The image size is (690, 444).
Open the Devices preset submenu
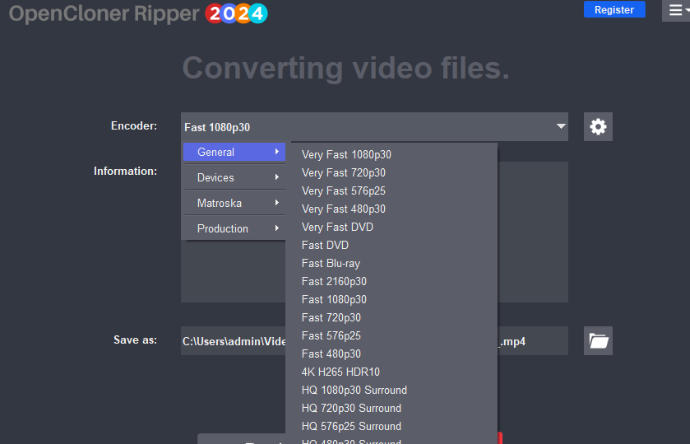[x=234, y=177]
